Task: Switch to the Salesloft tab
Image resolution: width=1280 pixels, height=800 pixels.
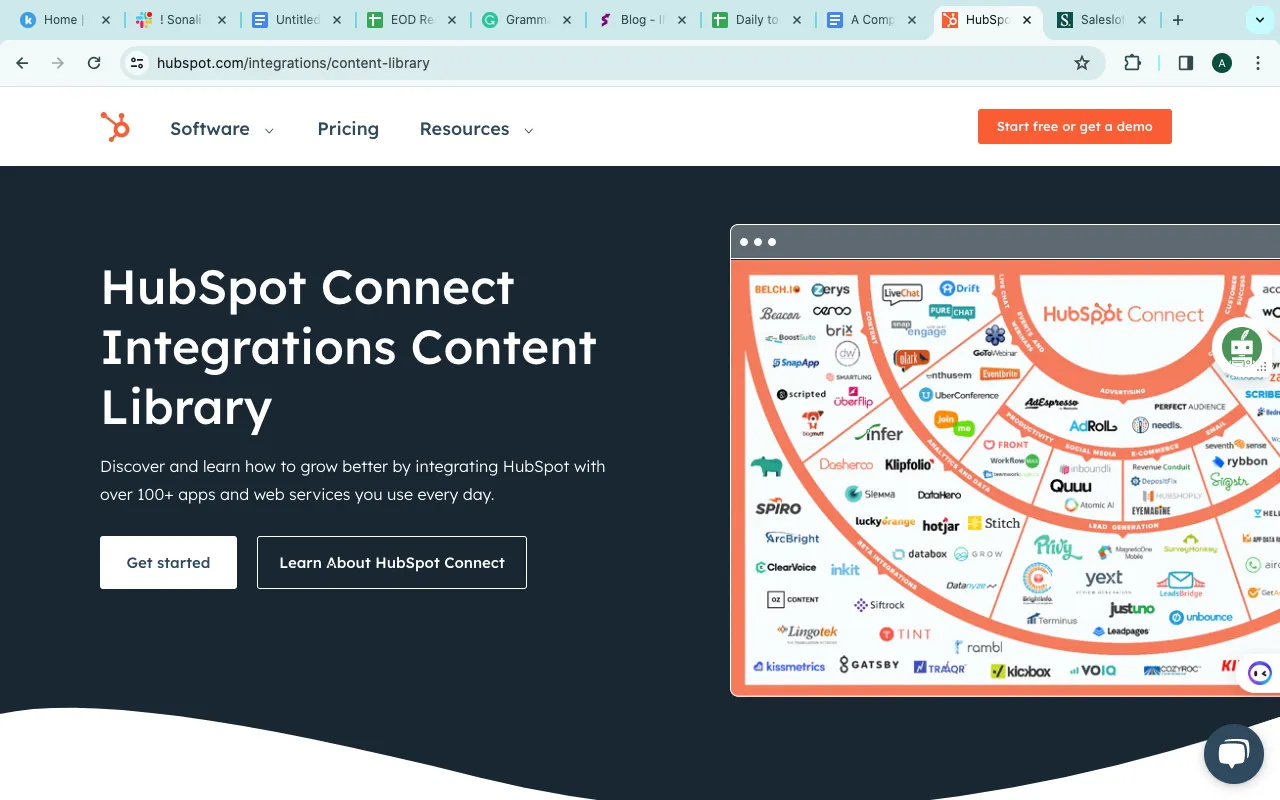Action: [x=1101, y=20]
